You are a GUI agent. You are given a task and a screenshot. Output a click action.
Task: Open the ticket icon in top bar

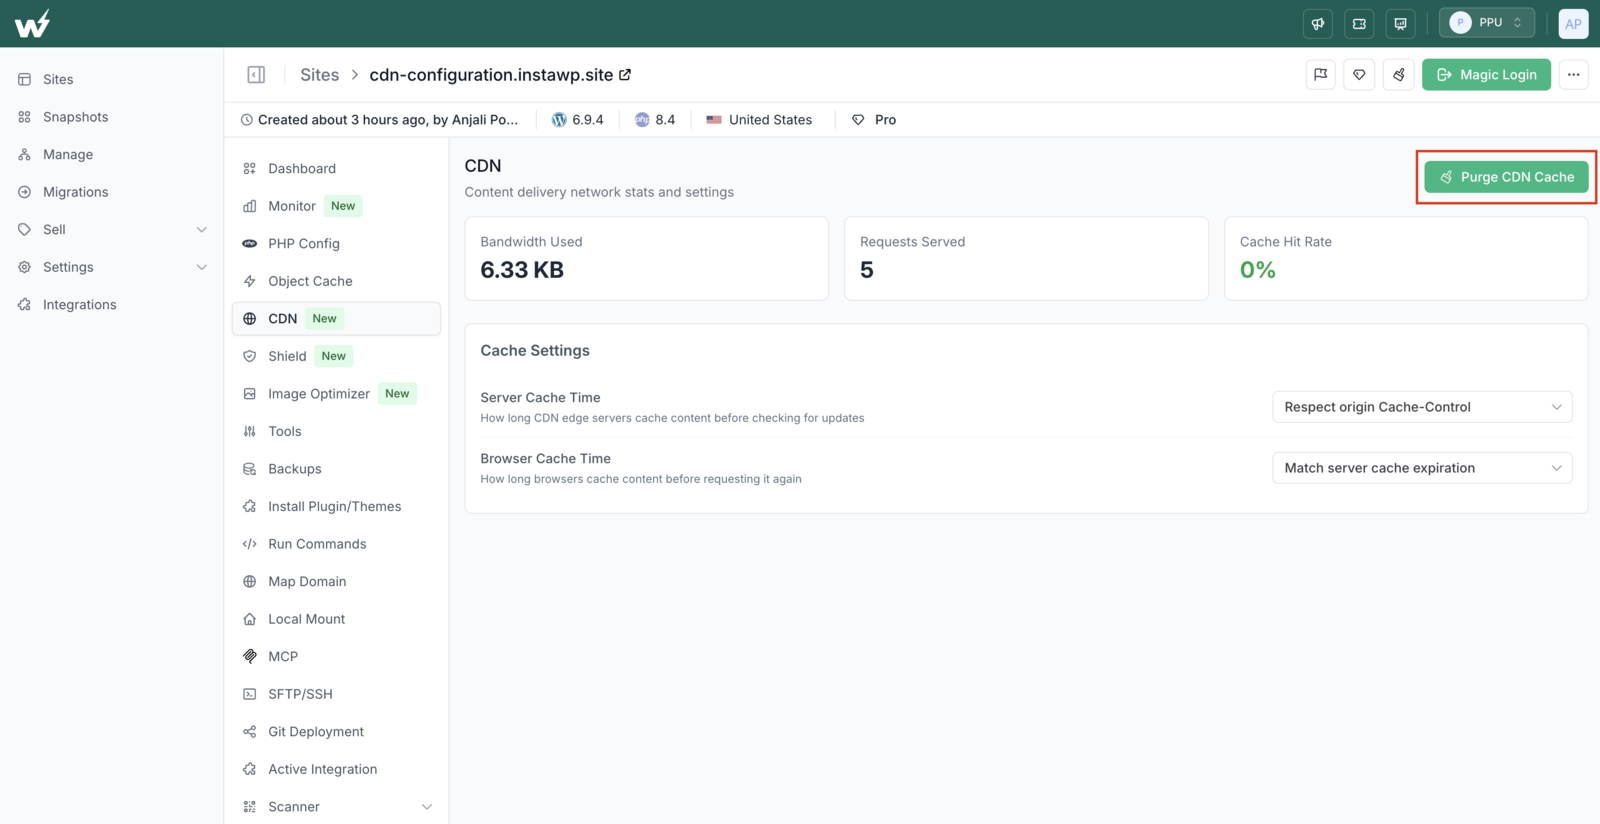1359,23
